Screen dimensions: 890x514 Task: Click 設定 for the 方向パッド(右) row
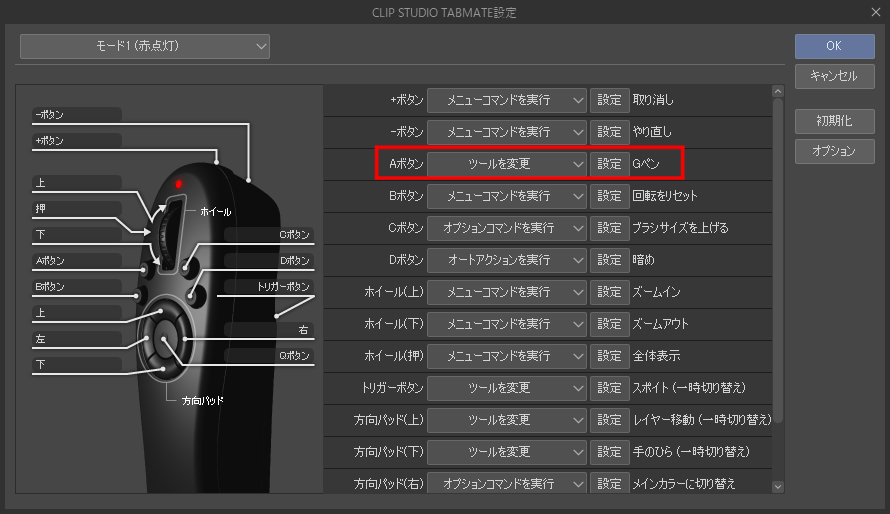(610, 483)
